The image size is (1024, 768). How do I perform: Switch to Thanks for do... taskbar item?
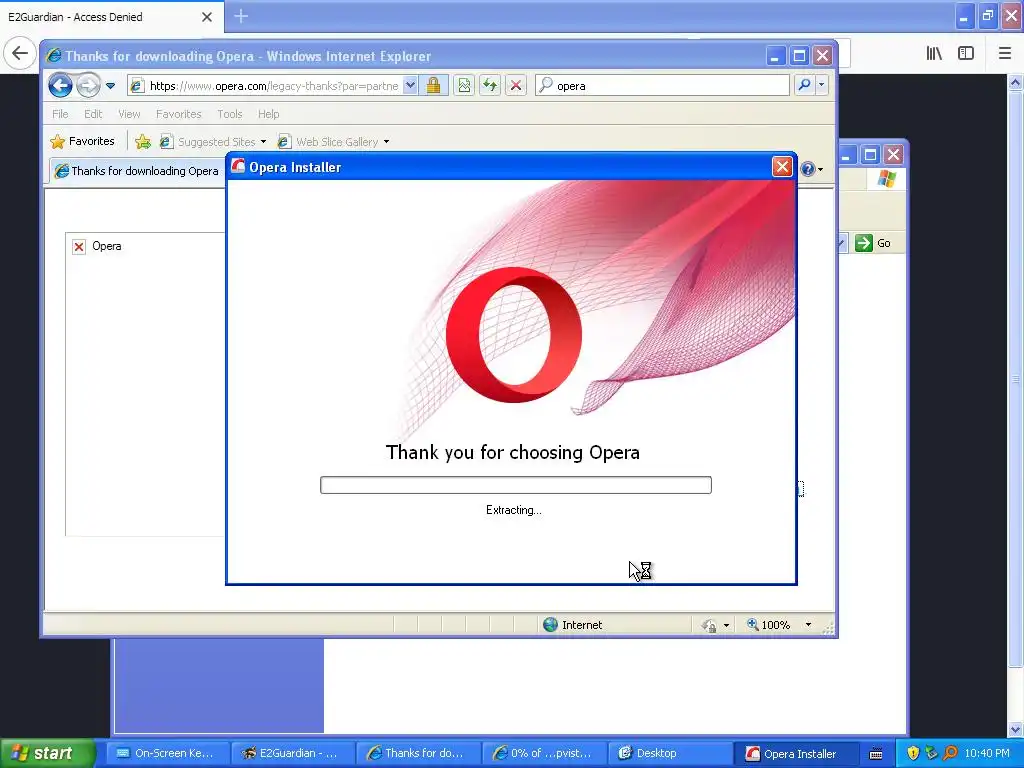418,753
